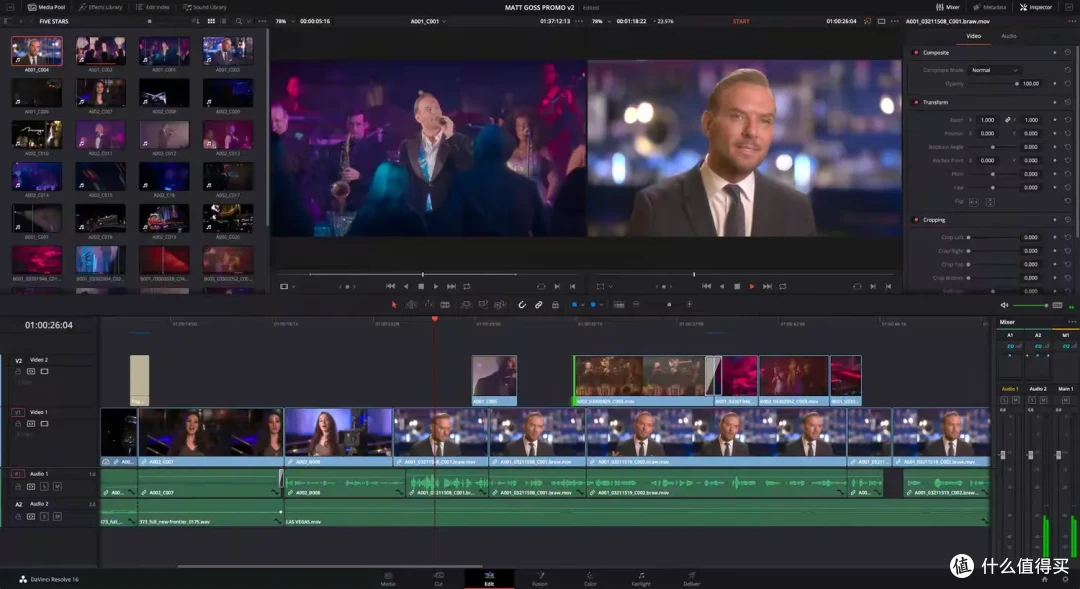Go to the Cut page
The image size is (1080, 589).
439,579
